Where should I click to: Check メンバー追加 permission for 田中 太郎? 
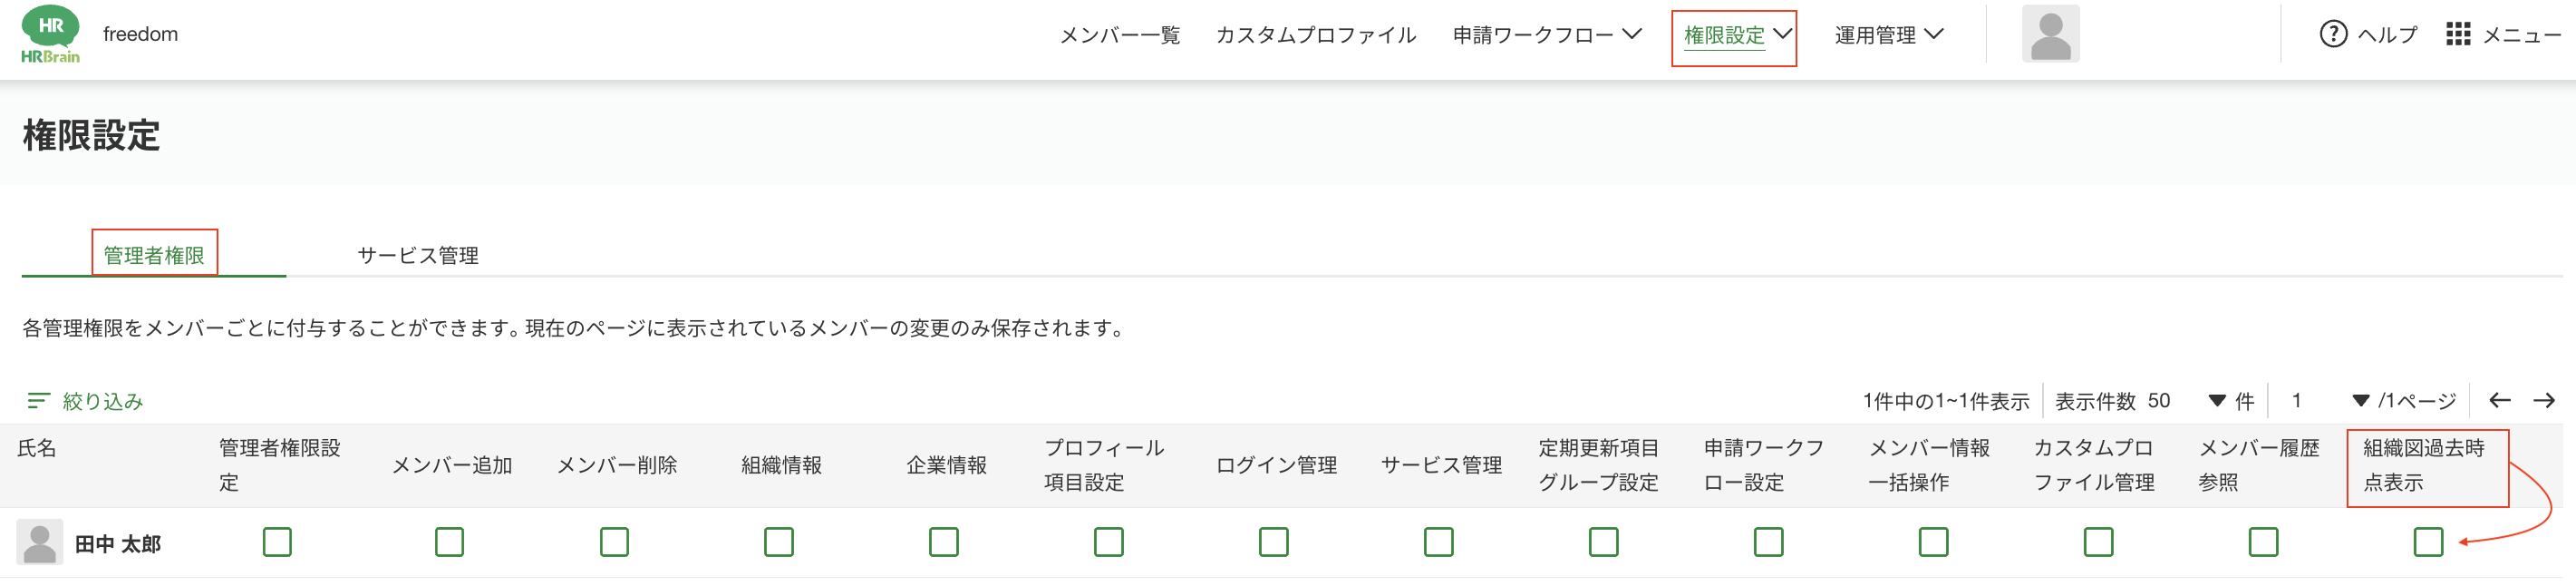click(449, 542)
